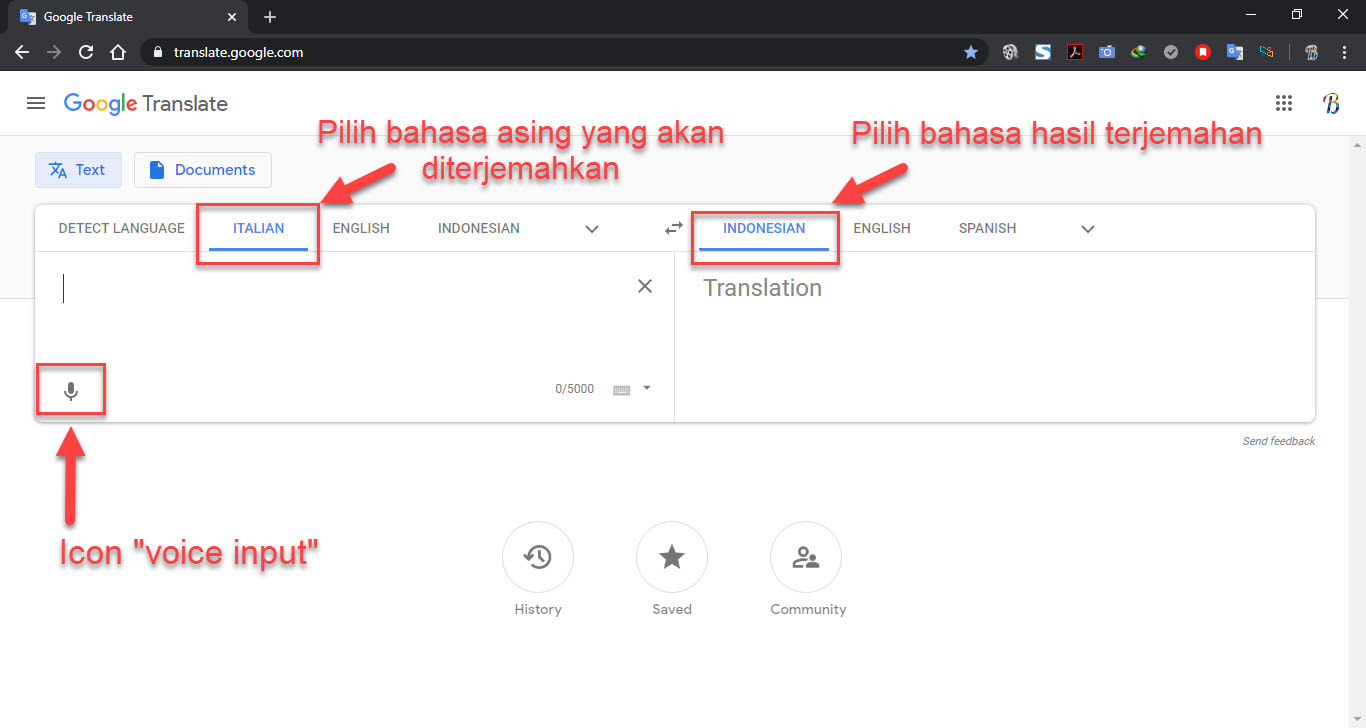Open the gray checkmark extension
1366x728 pixels.
1171,52
